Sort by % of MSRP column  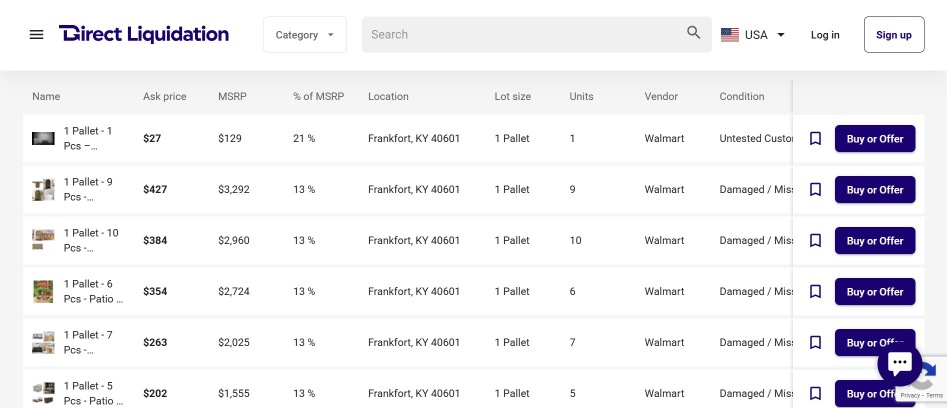[x=318, y=97]
